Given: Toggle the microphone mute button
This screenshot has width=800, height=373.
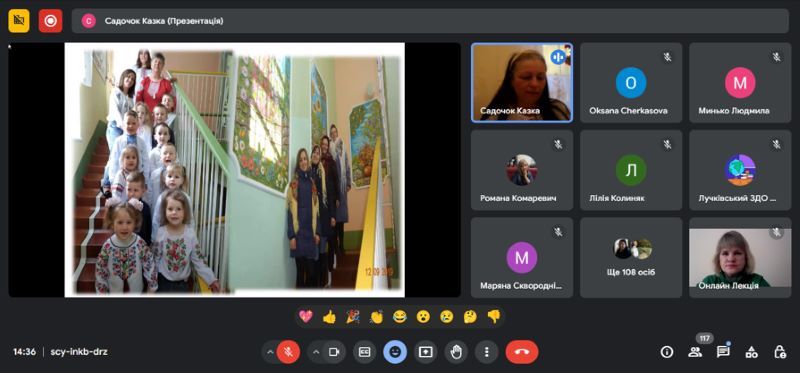Looking at the screenshot, I should pyautogui.click(x=288, y=352).
